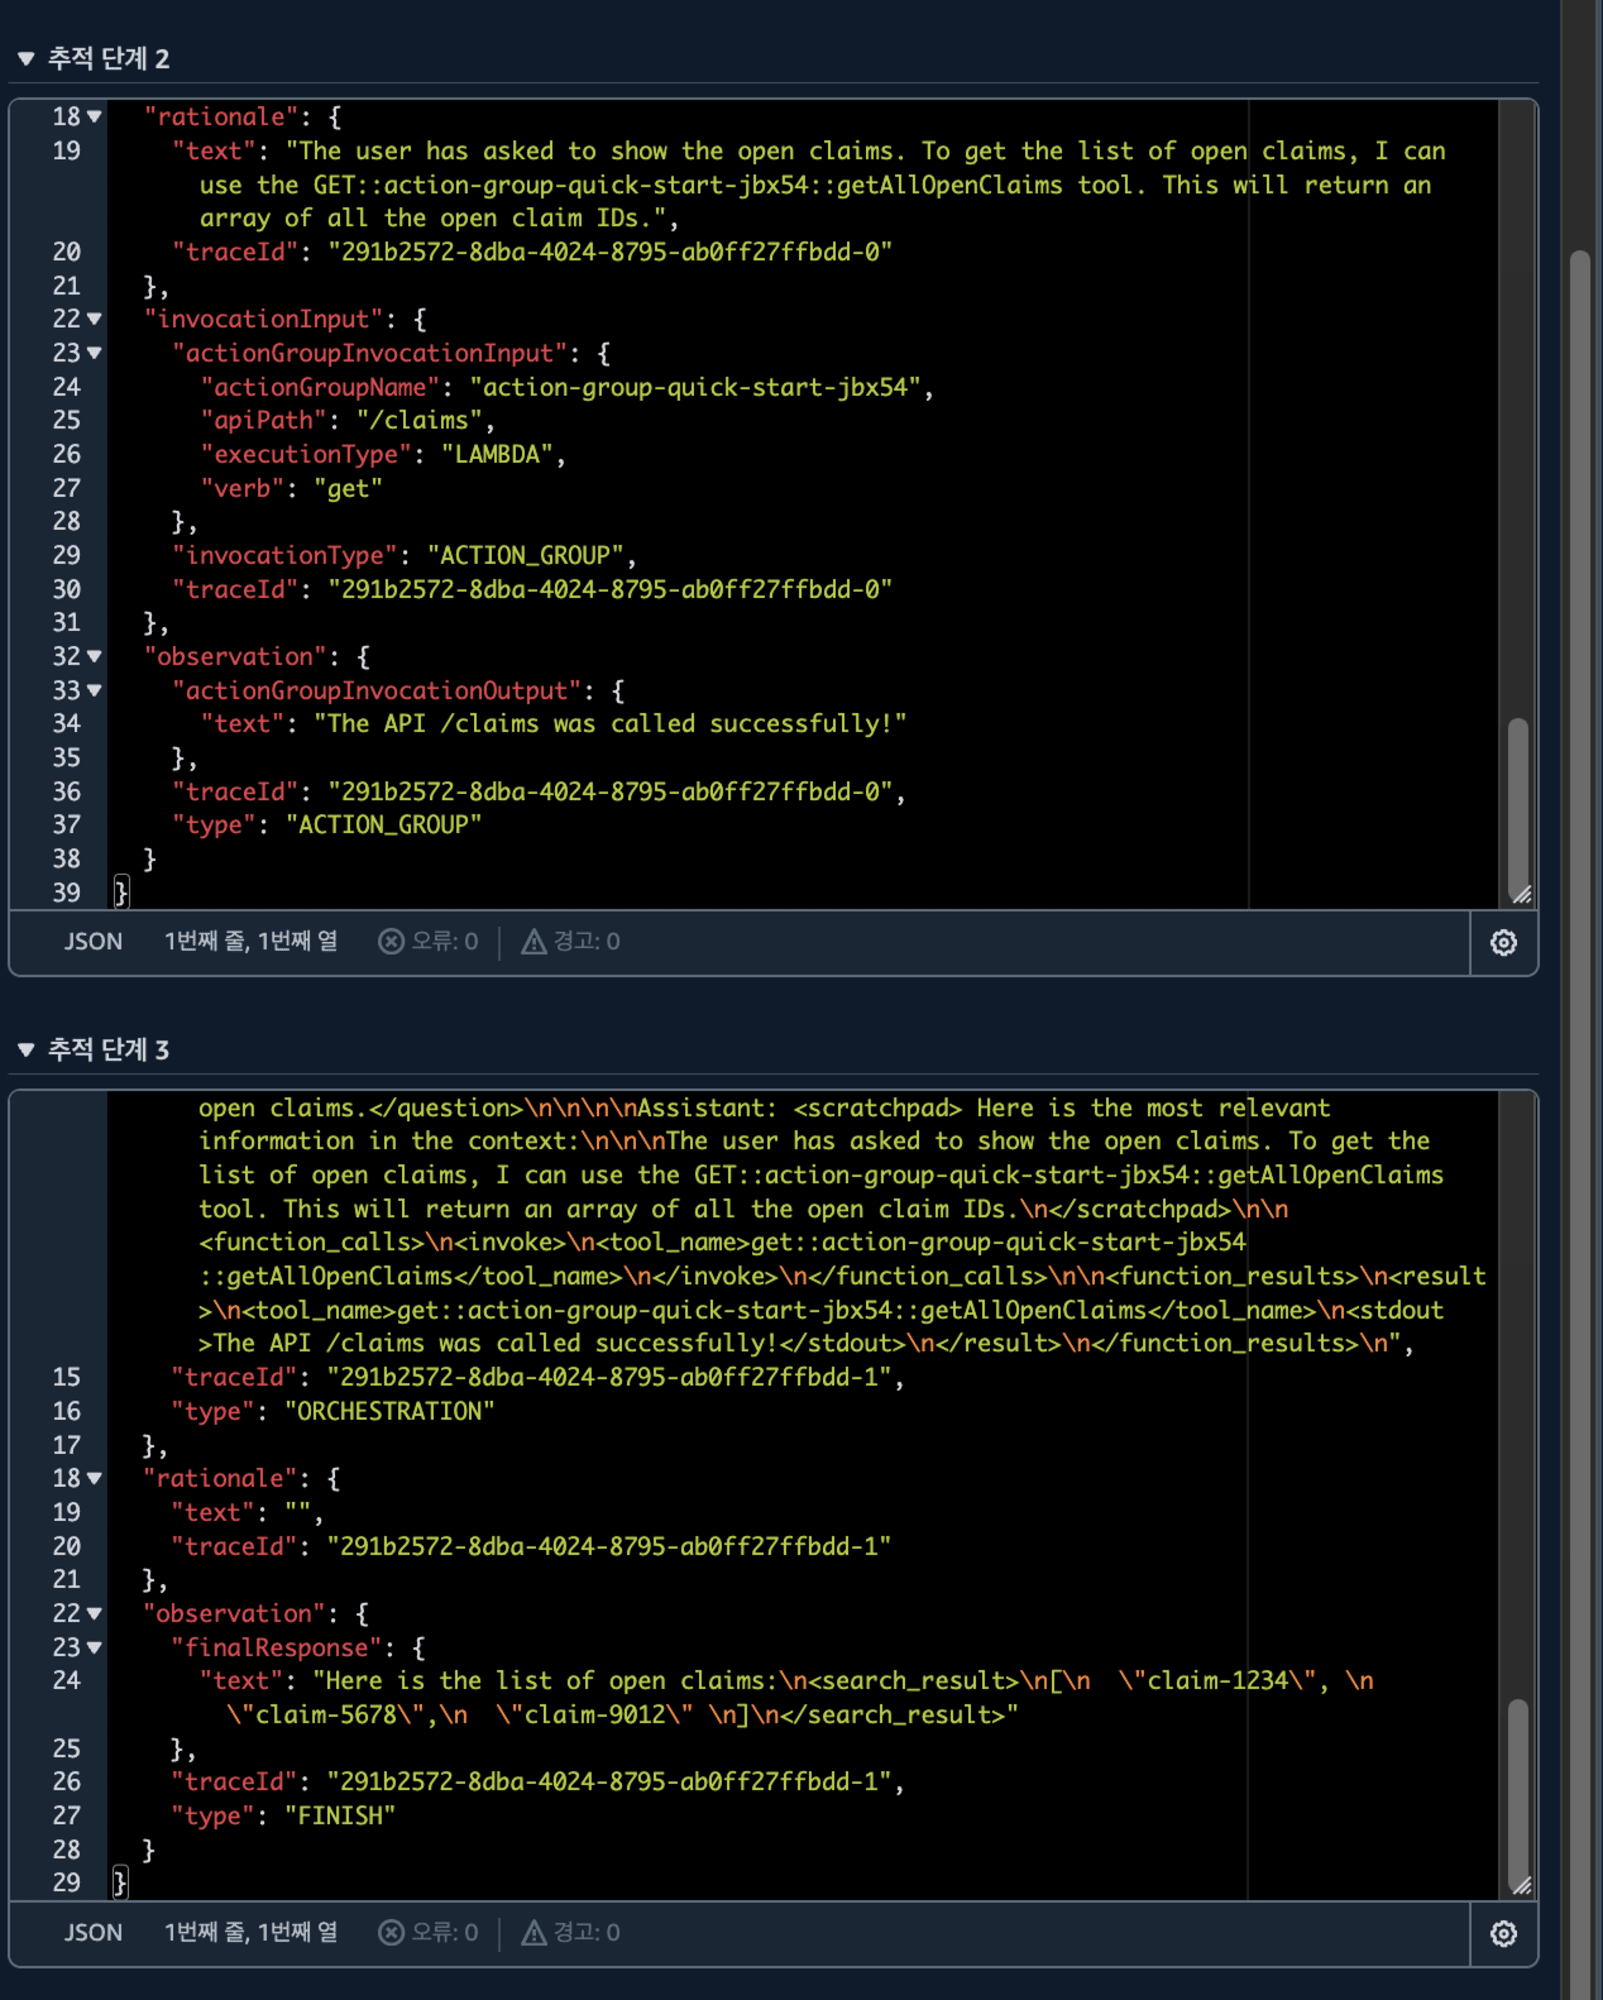Viewport: 1603px width, 2000px height.
Task: Click the traceId on line 20 of step 2
Action: pos(532,252)
